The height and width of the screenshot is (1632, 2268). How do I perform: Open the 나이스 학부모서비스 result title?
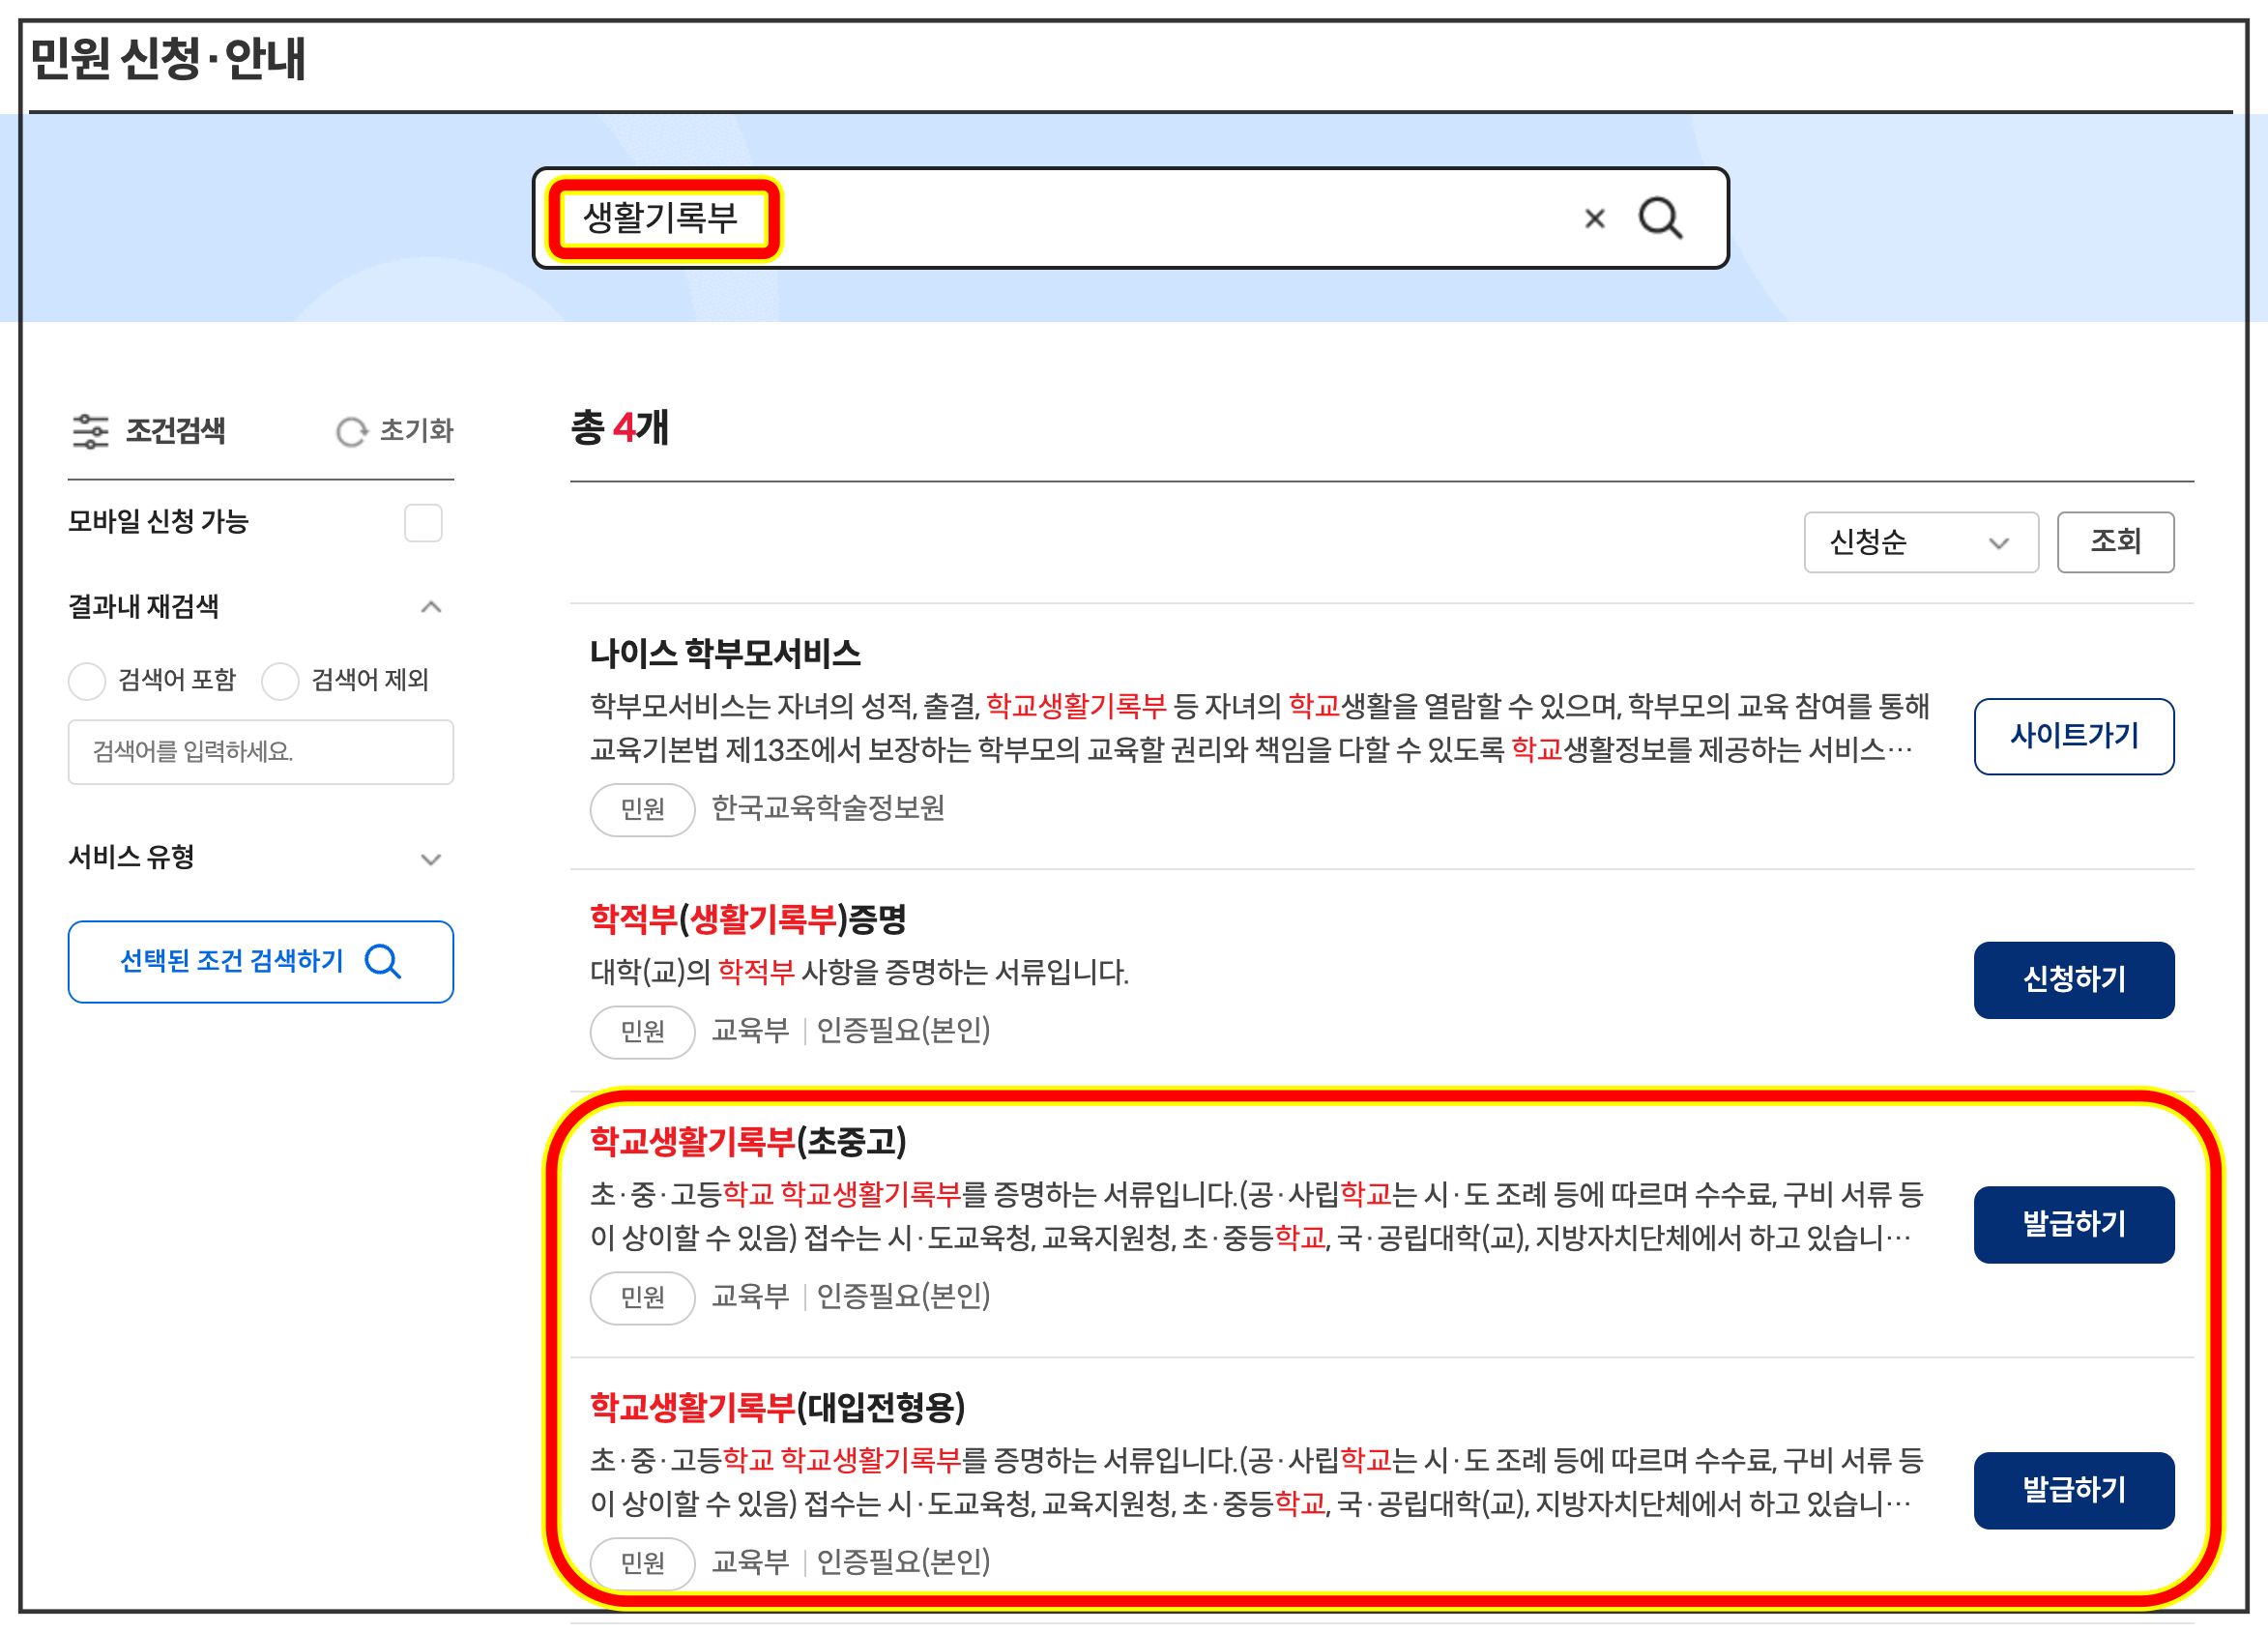pos(725,653)
